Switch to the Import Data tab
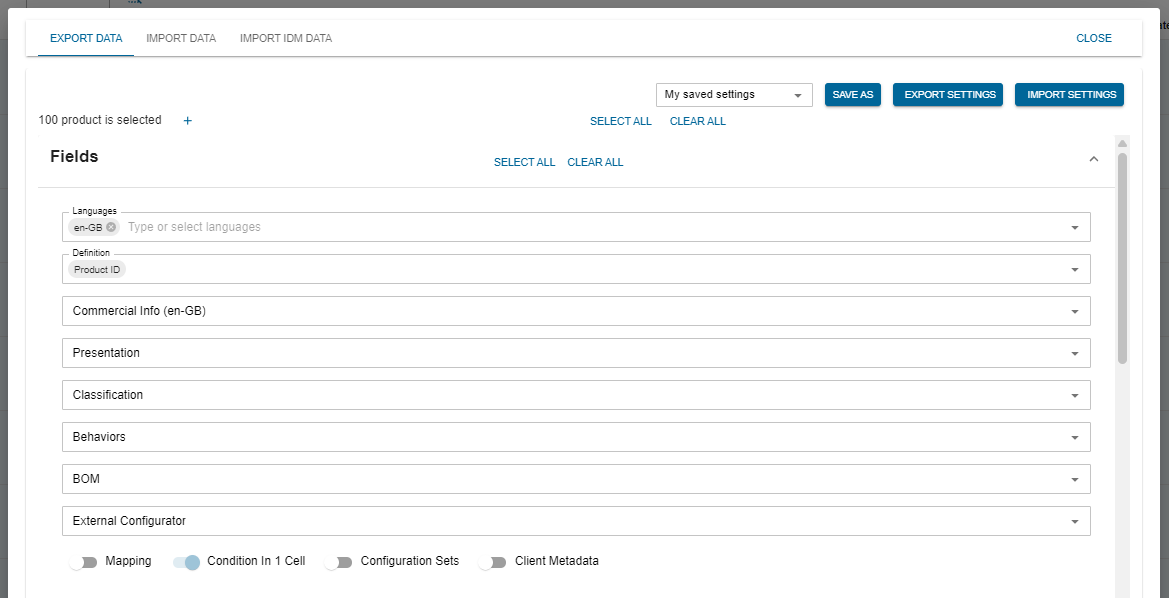Image resolution: width=1169 pixels, height=598 pixels. [x=181, y=38]
